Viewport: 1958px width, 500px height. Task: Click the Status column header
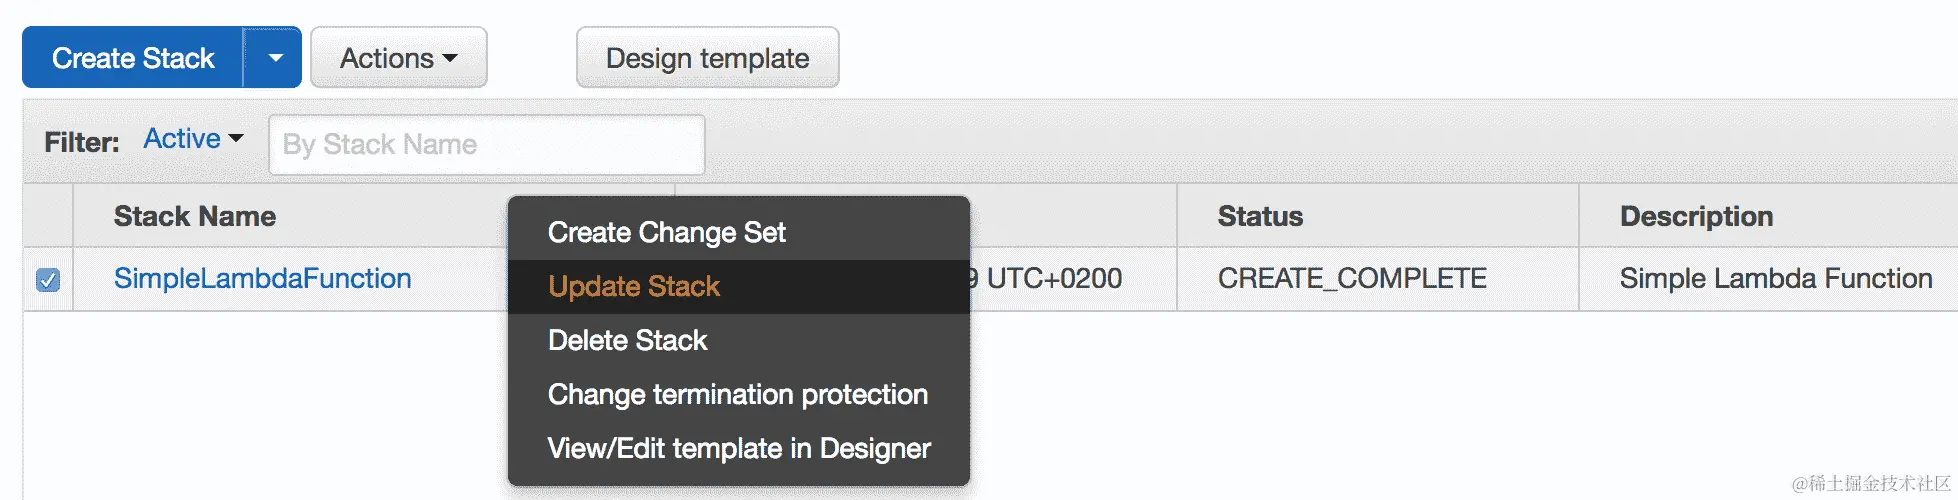point(1260,216)
